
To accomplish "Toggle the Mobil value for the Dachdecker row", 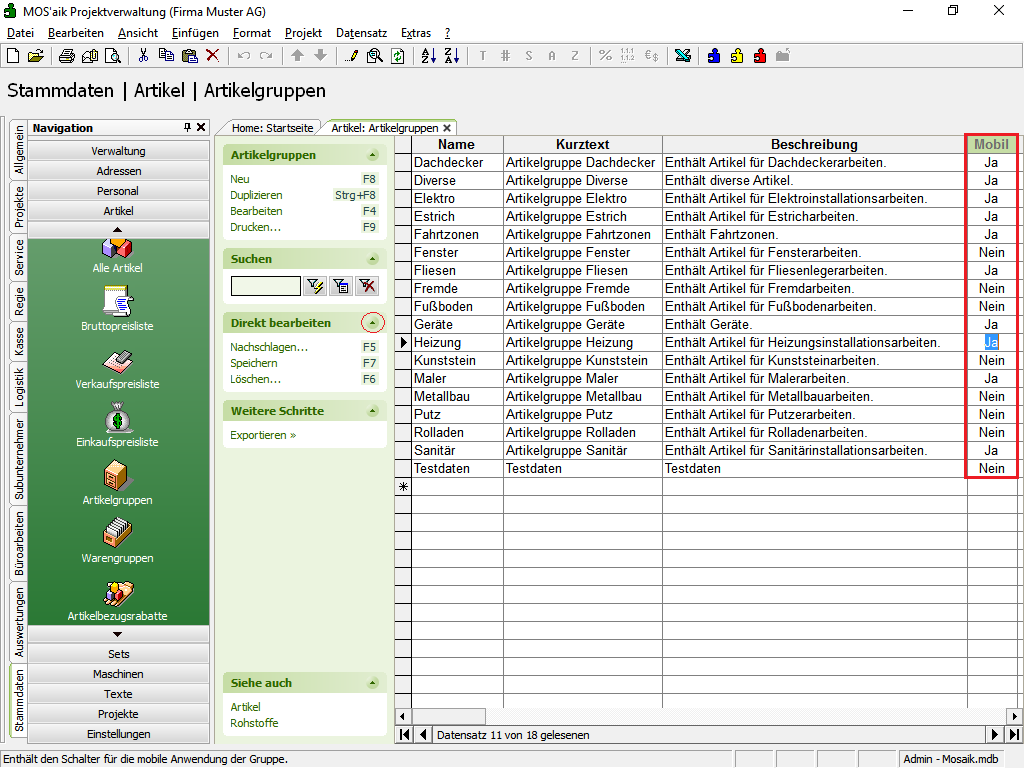I will coord(991,162).
